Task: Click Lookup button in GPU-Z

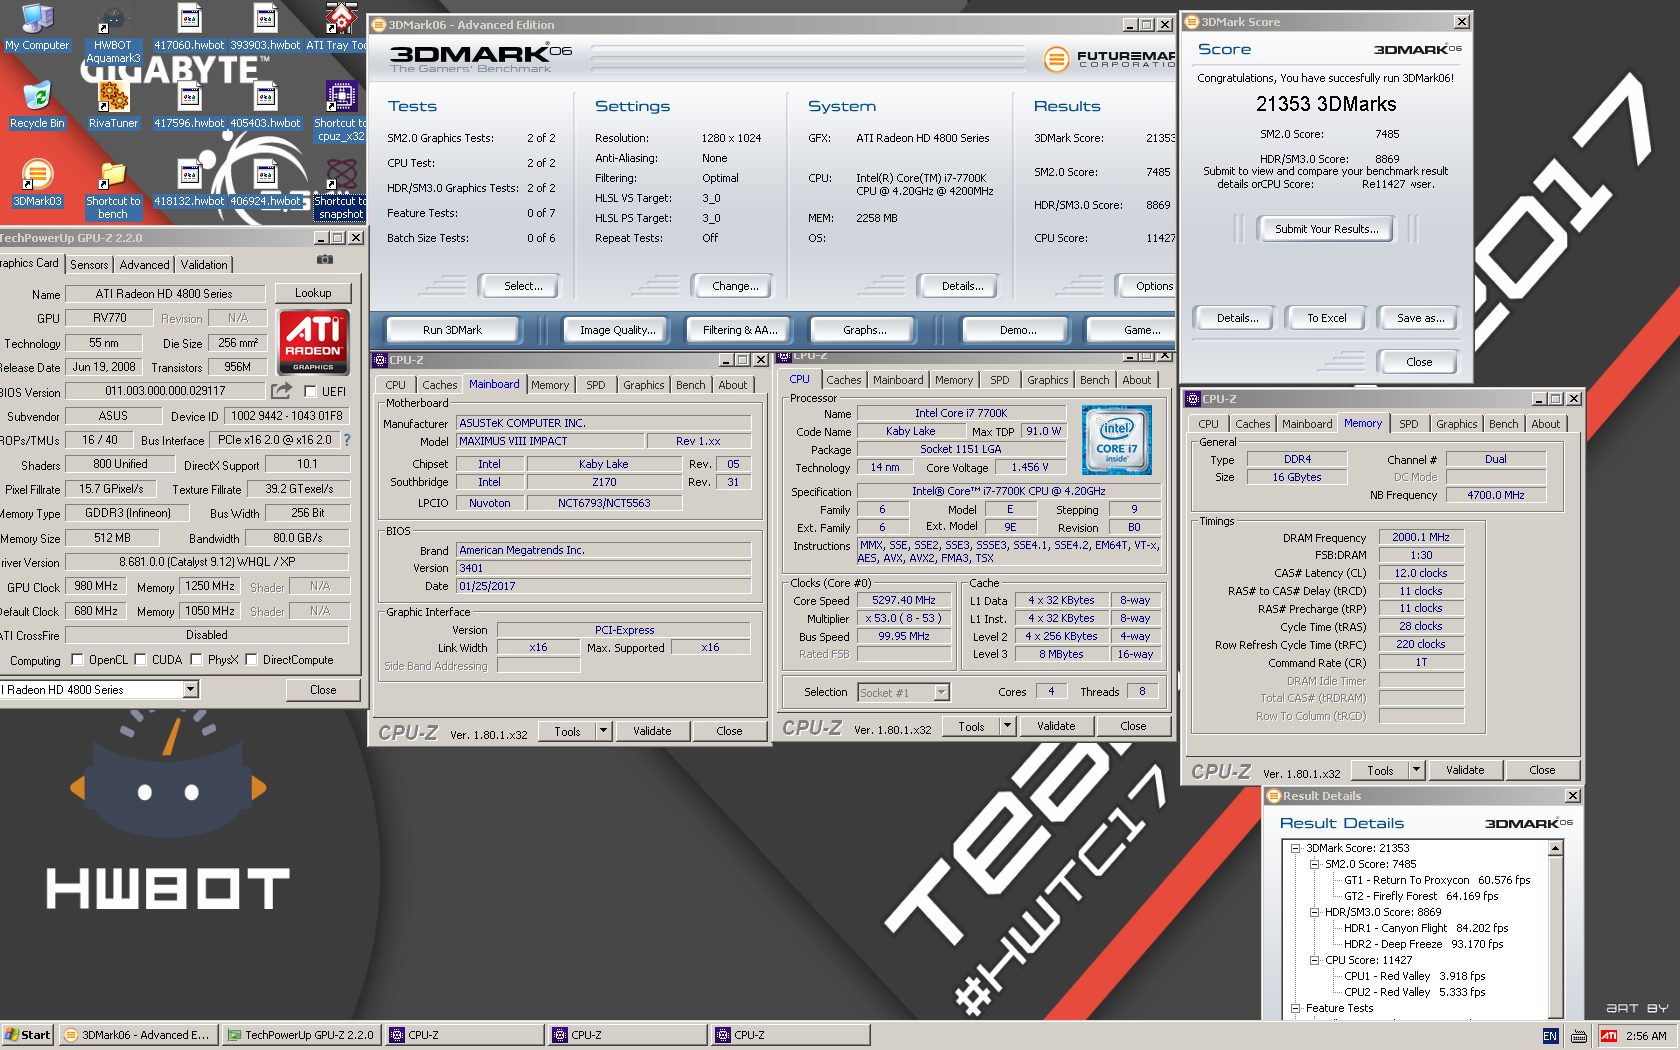Action: (313, 293)
